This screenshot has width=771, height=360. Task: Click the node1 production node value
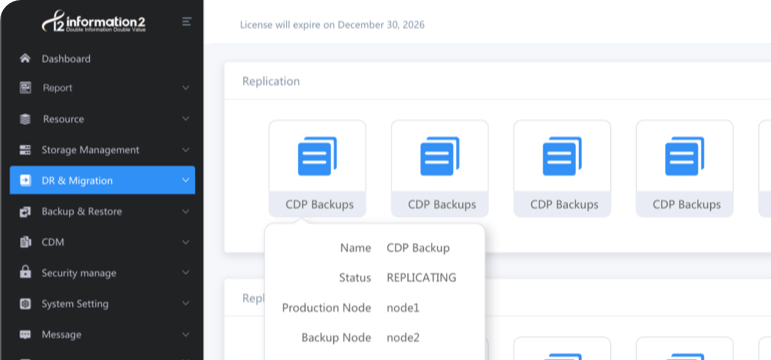pyautogui.click(x=403, y=308)
